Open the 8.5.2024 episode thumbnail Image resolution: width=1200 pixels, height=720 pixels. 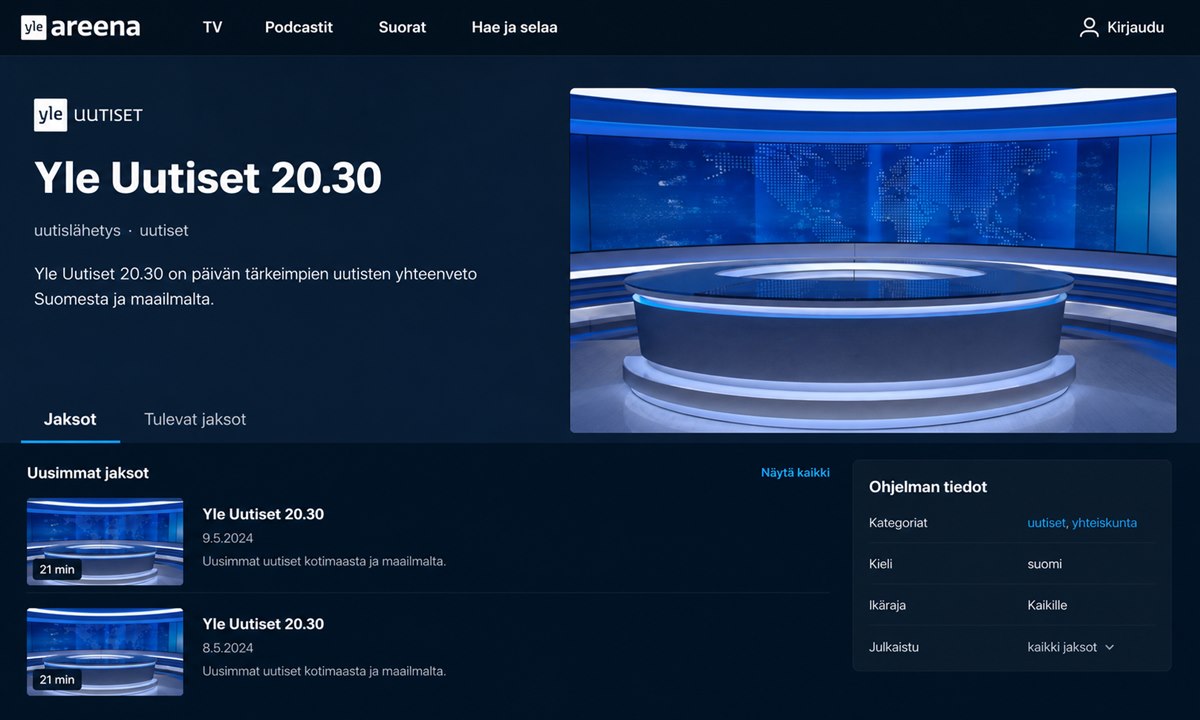(105, 652)
